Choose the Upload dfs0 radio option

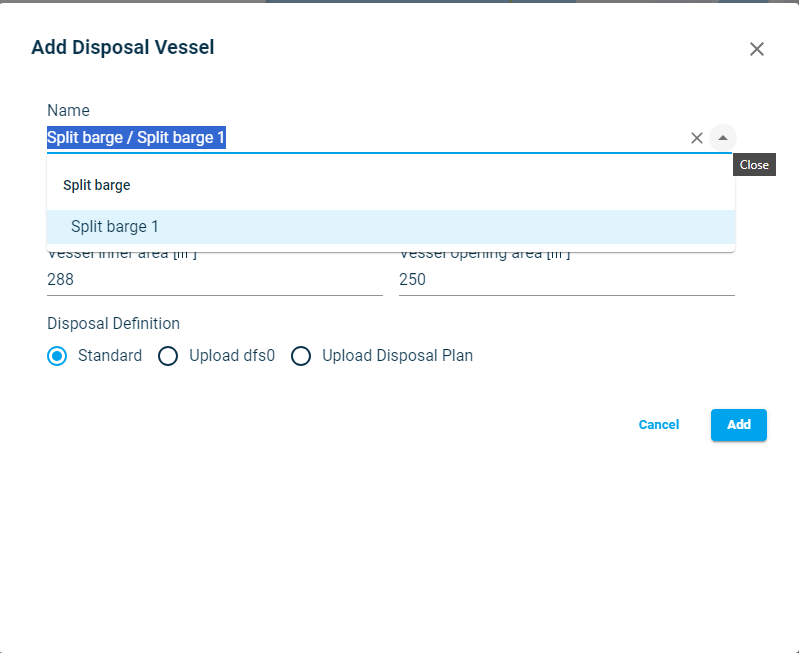point(168,356)
